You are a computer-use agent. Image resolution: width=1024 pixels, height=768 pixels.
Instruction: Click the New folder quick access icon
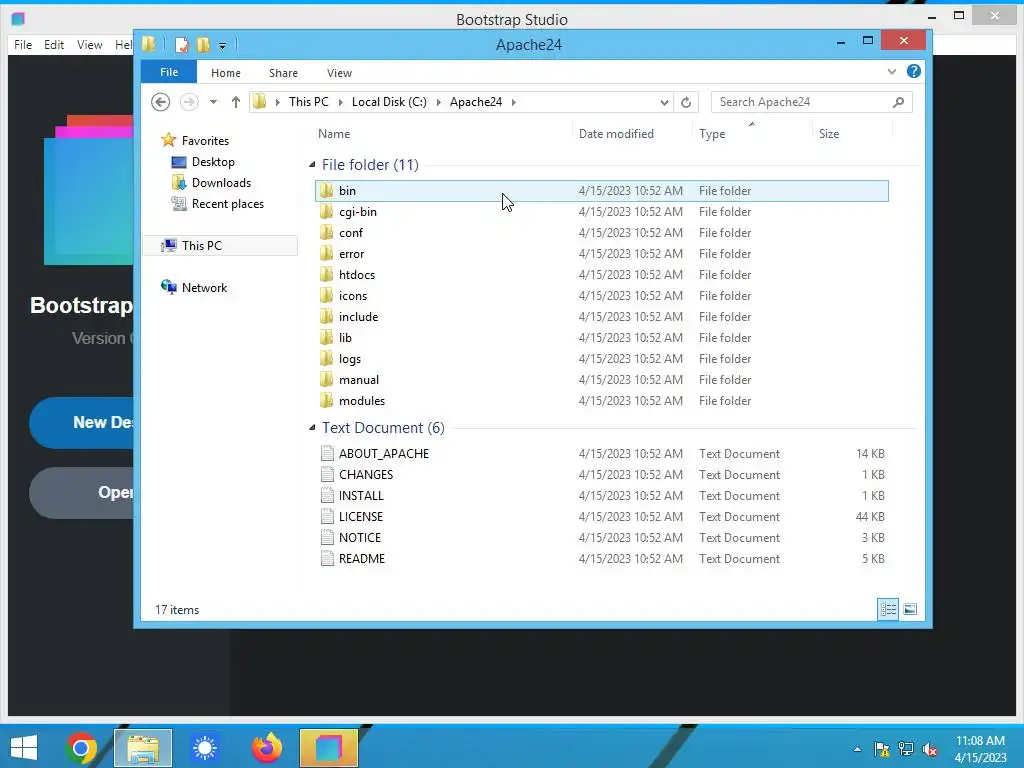click(x=203, y=44)
